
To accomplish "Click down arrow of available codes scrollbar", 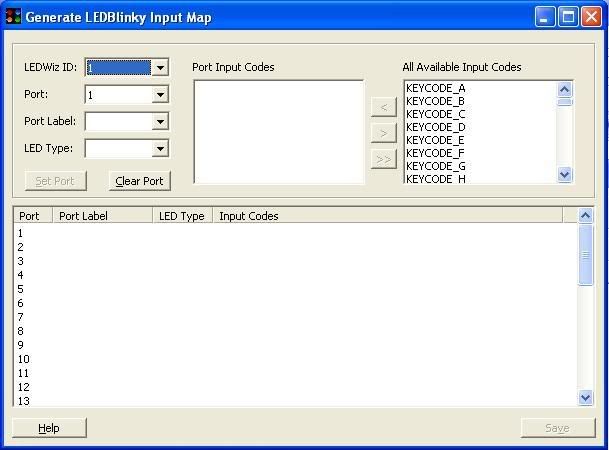I will [564, 175].
